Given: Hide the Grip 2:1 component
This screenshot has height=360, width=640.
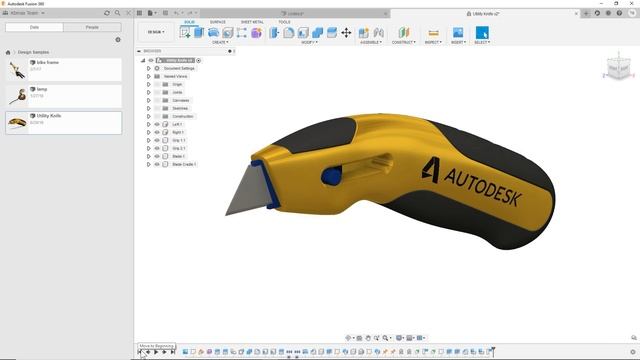Looking at the screenshot, I should pyautogui.click(x=157, y=148).
